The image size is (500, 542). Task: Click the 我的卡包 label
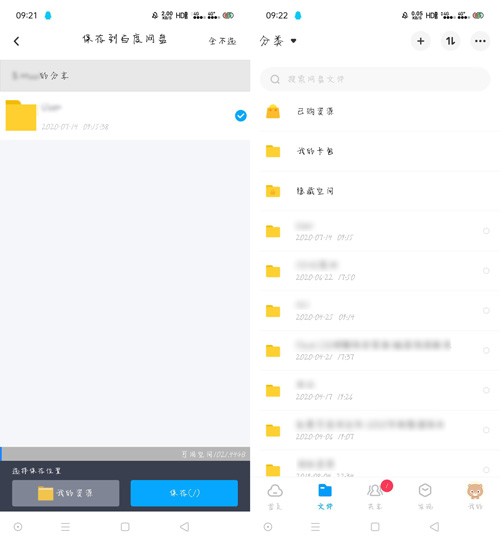315,151
